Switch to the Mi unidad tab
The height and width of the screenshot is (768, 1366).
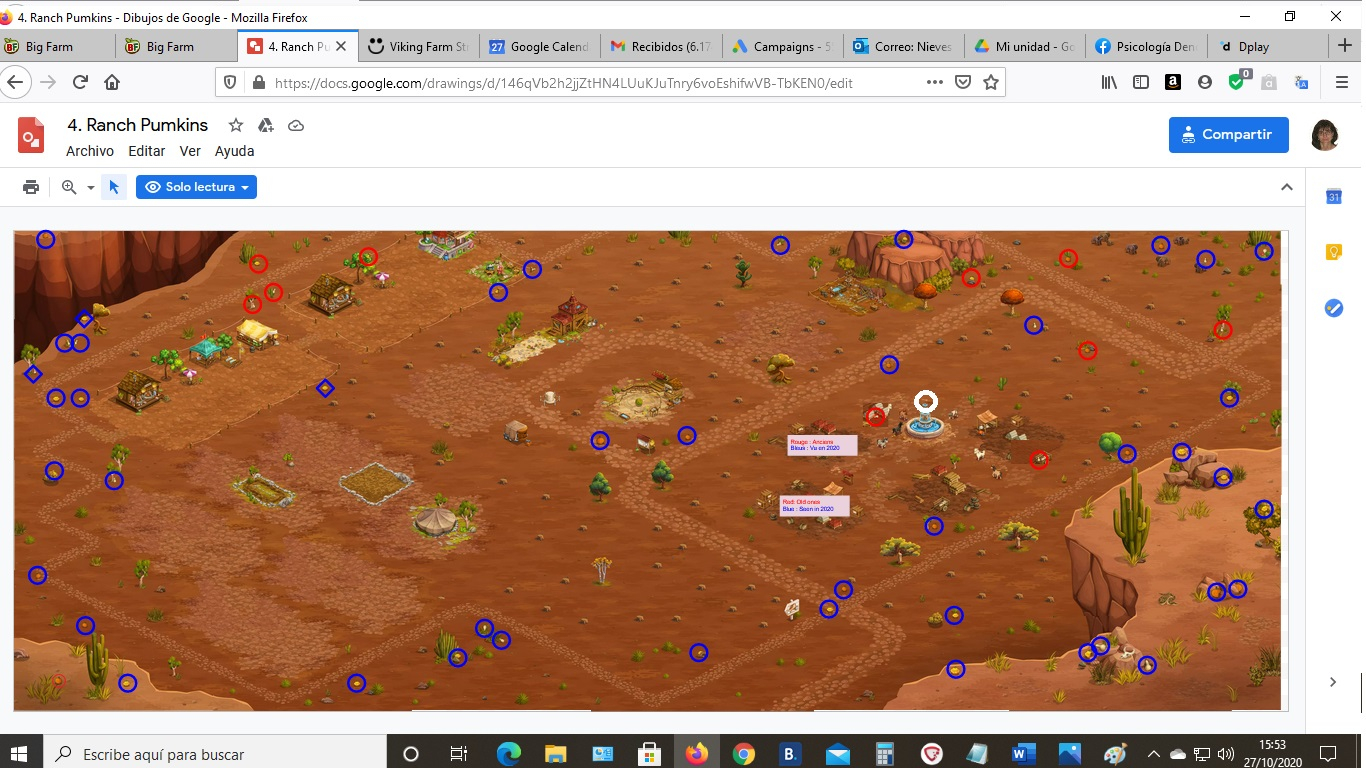(1024, 46)
